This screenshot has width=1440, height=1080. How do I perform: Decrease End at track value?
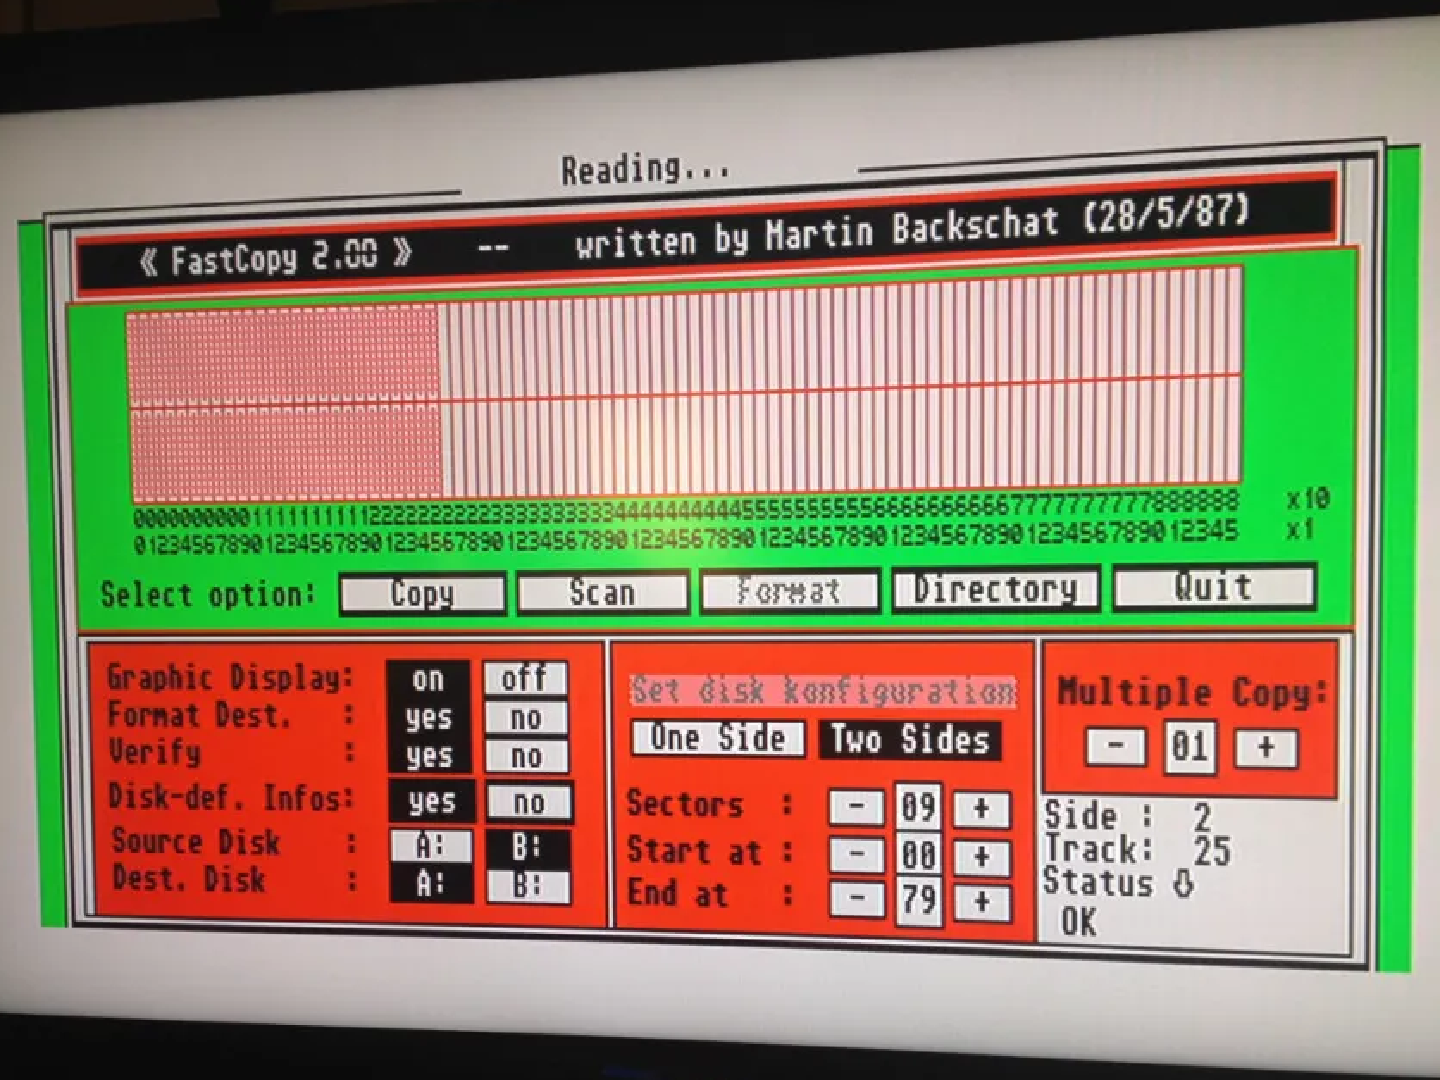[x=857, y=898]
